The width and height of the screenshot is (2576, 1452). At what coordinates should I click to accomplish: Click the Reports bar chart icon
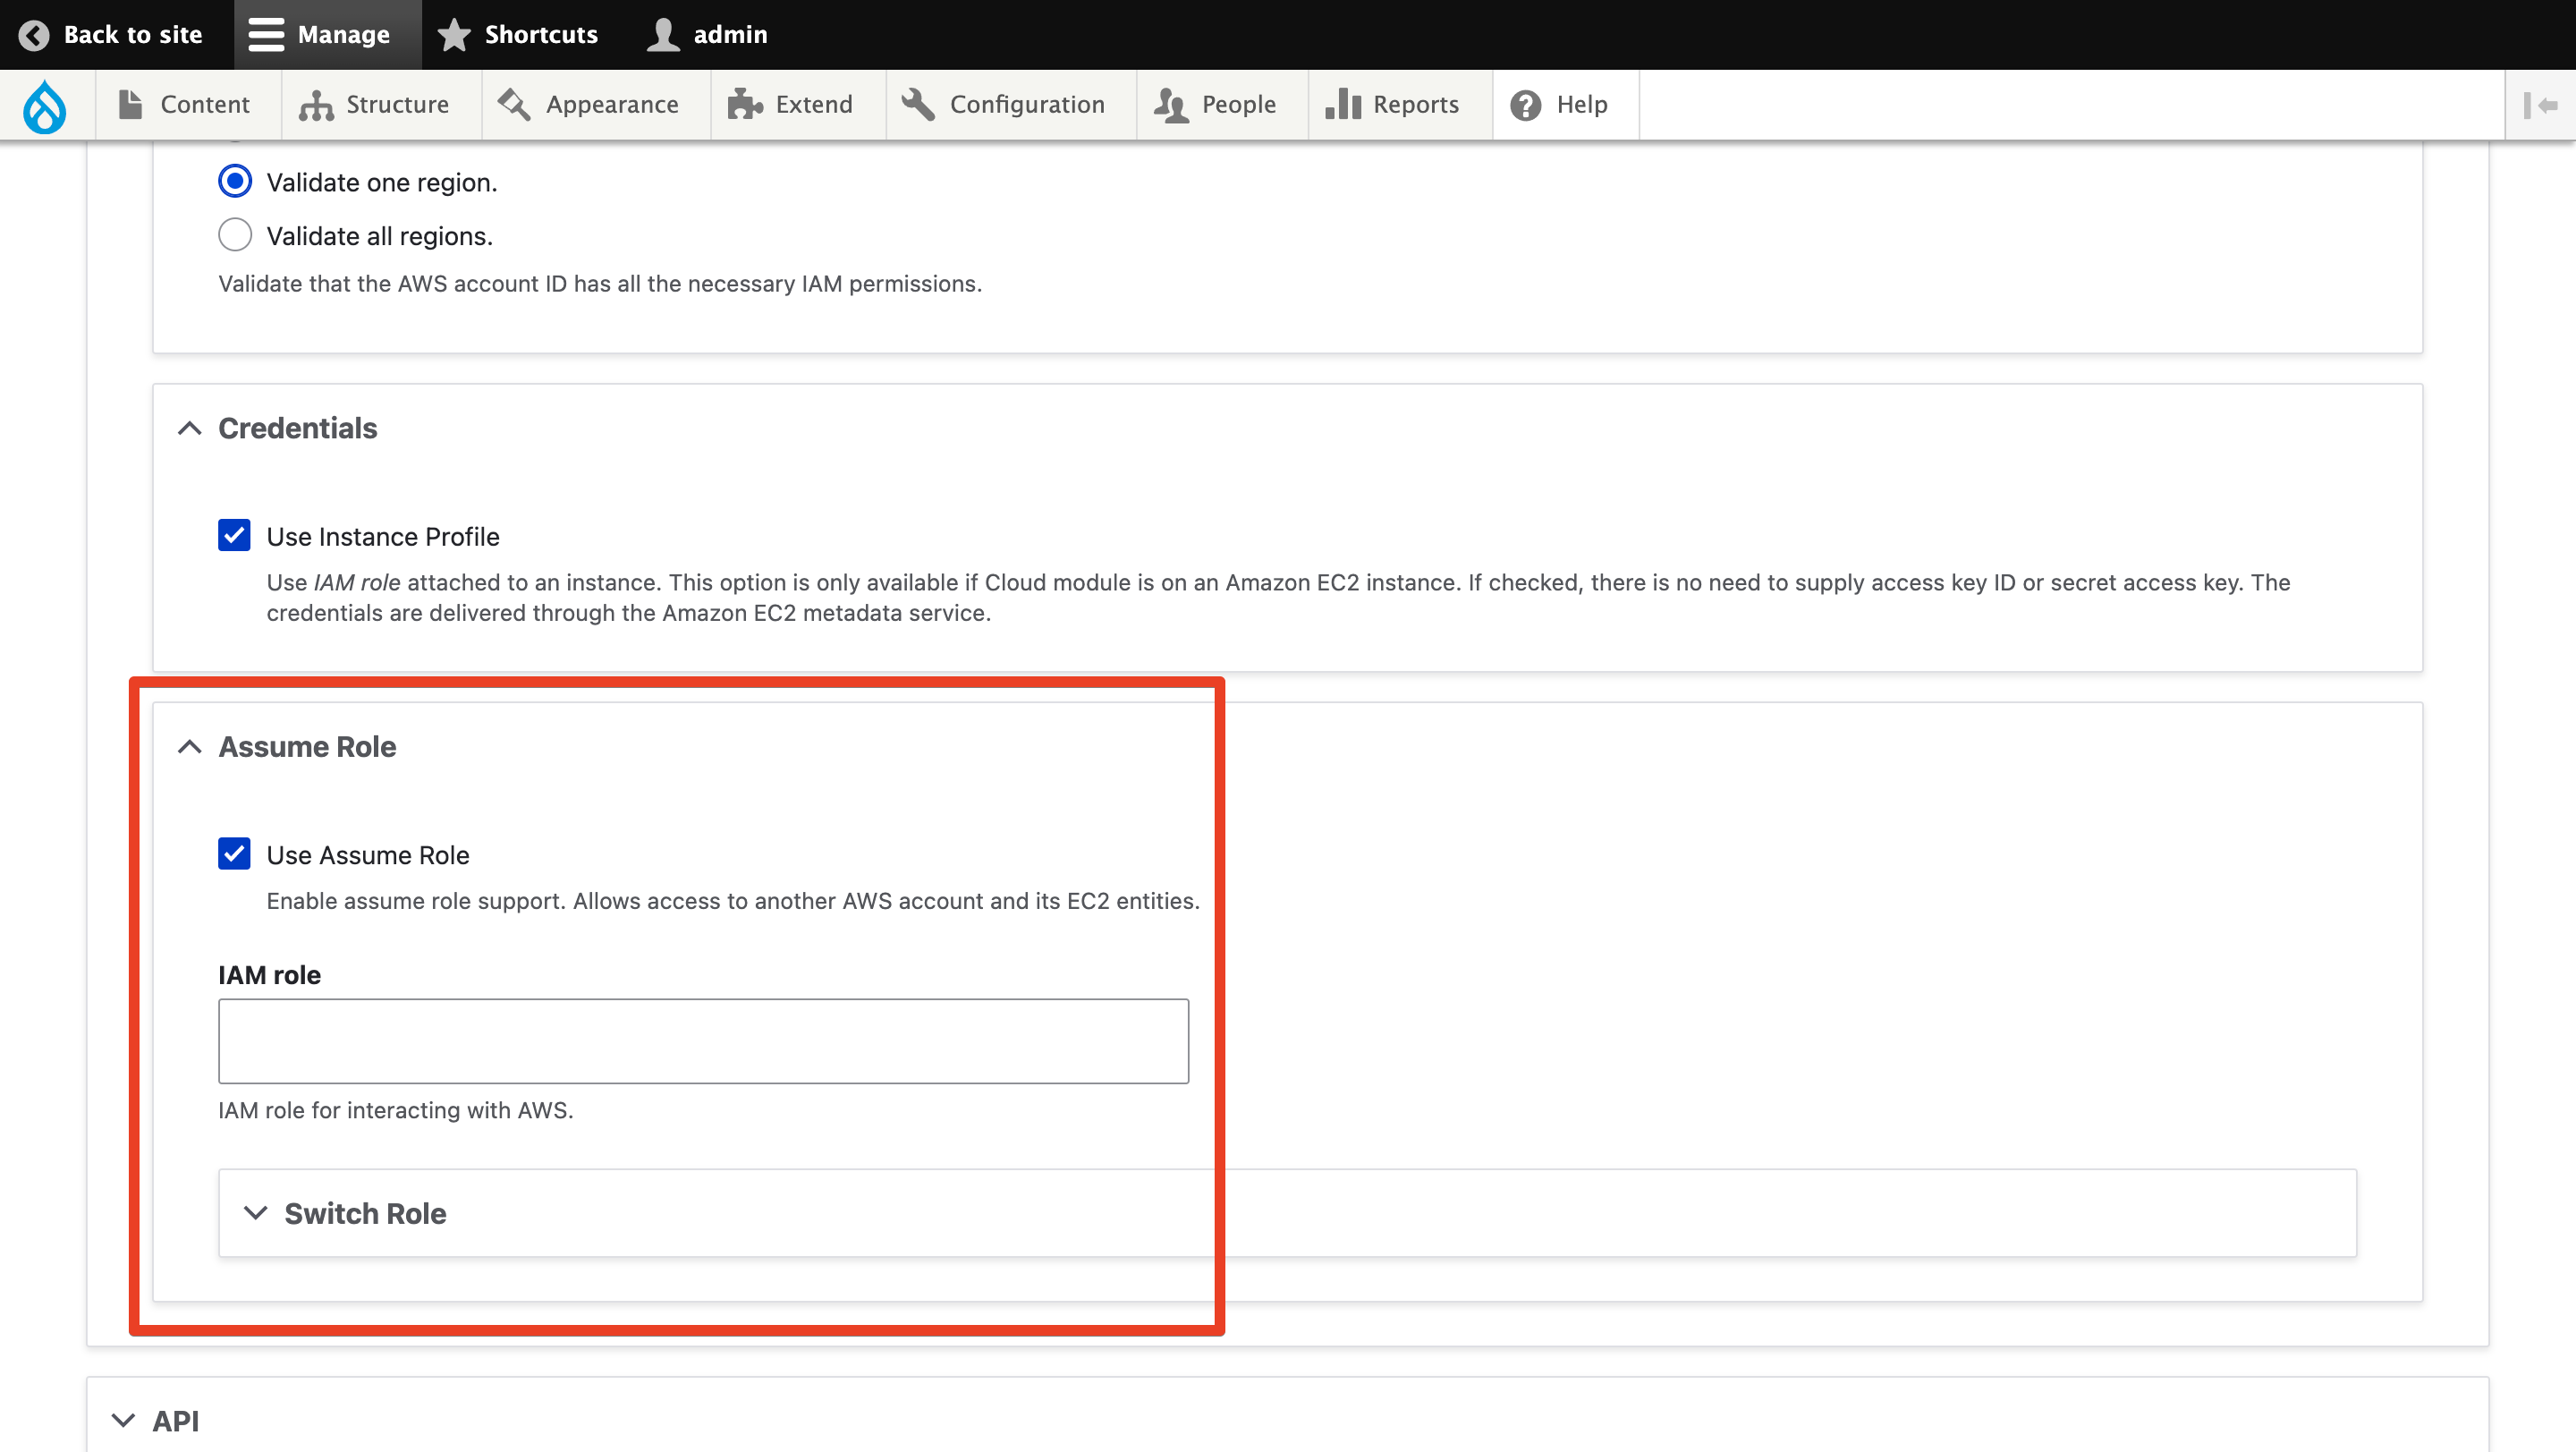point(1343,105)
